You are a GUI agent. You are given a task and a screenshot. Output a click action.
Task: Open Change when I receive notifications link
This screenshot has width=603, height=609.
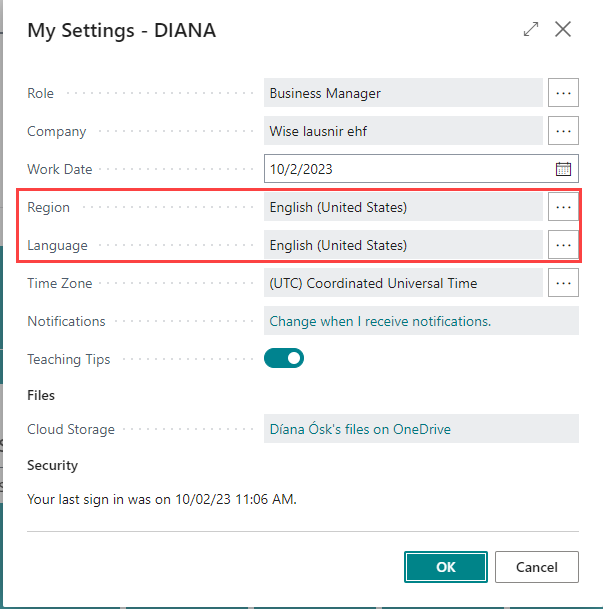[x=380, y=321]
